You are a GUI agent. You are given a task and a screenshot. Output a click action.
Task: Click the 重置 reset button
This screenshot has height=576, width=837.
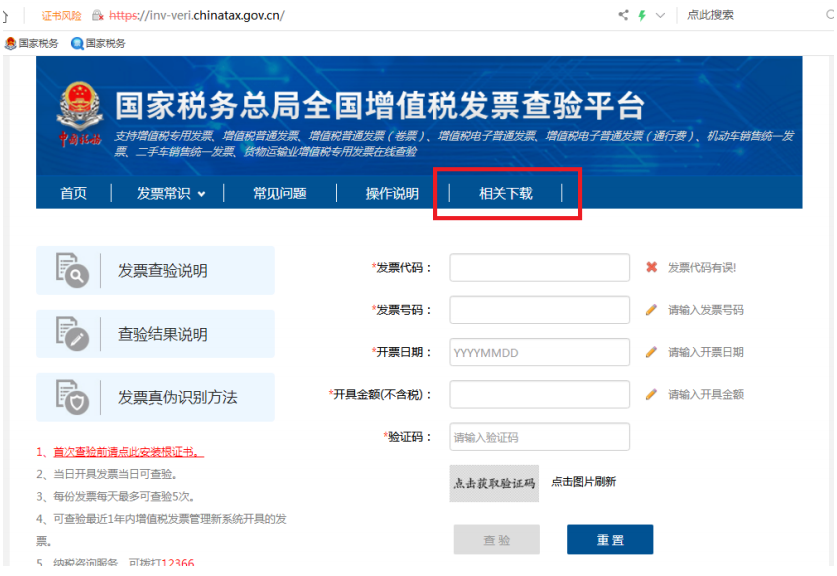(610, 540)
